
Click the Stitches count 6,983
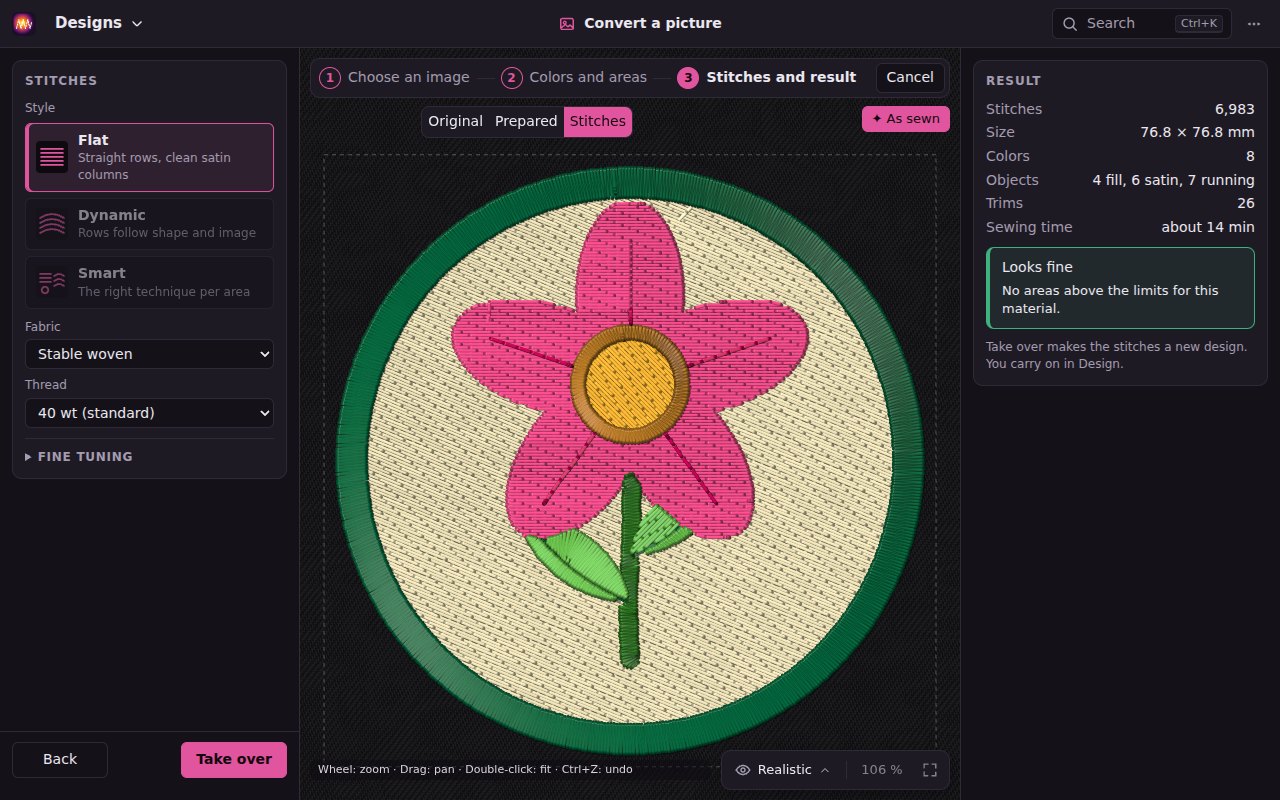coord(1235,109)
